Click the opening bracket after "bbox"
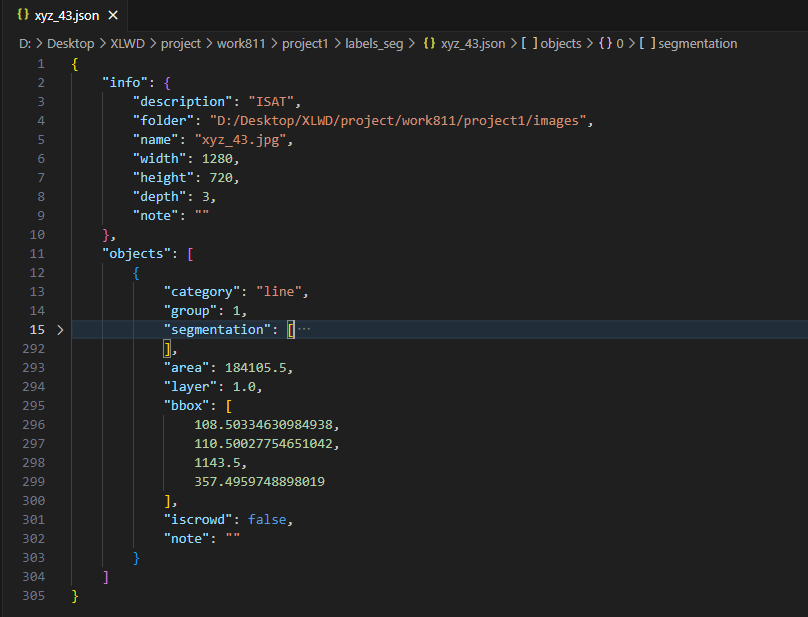808x617 pixels. (x=229, y=406)
